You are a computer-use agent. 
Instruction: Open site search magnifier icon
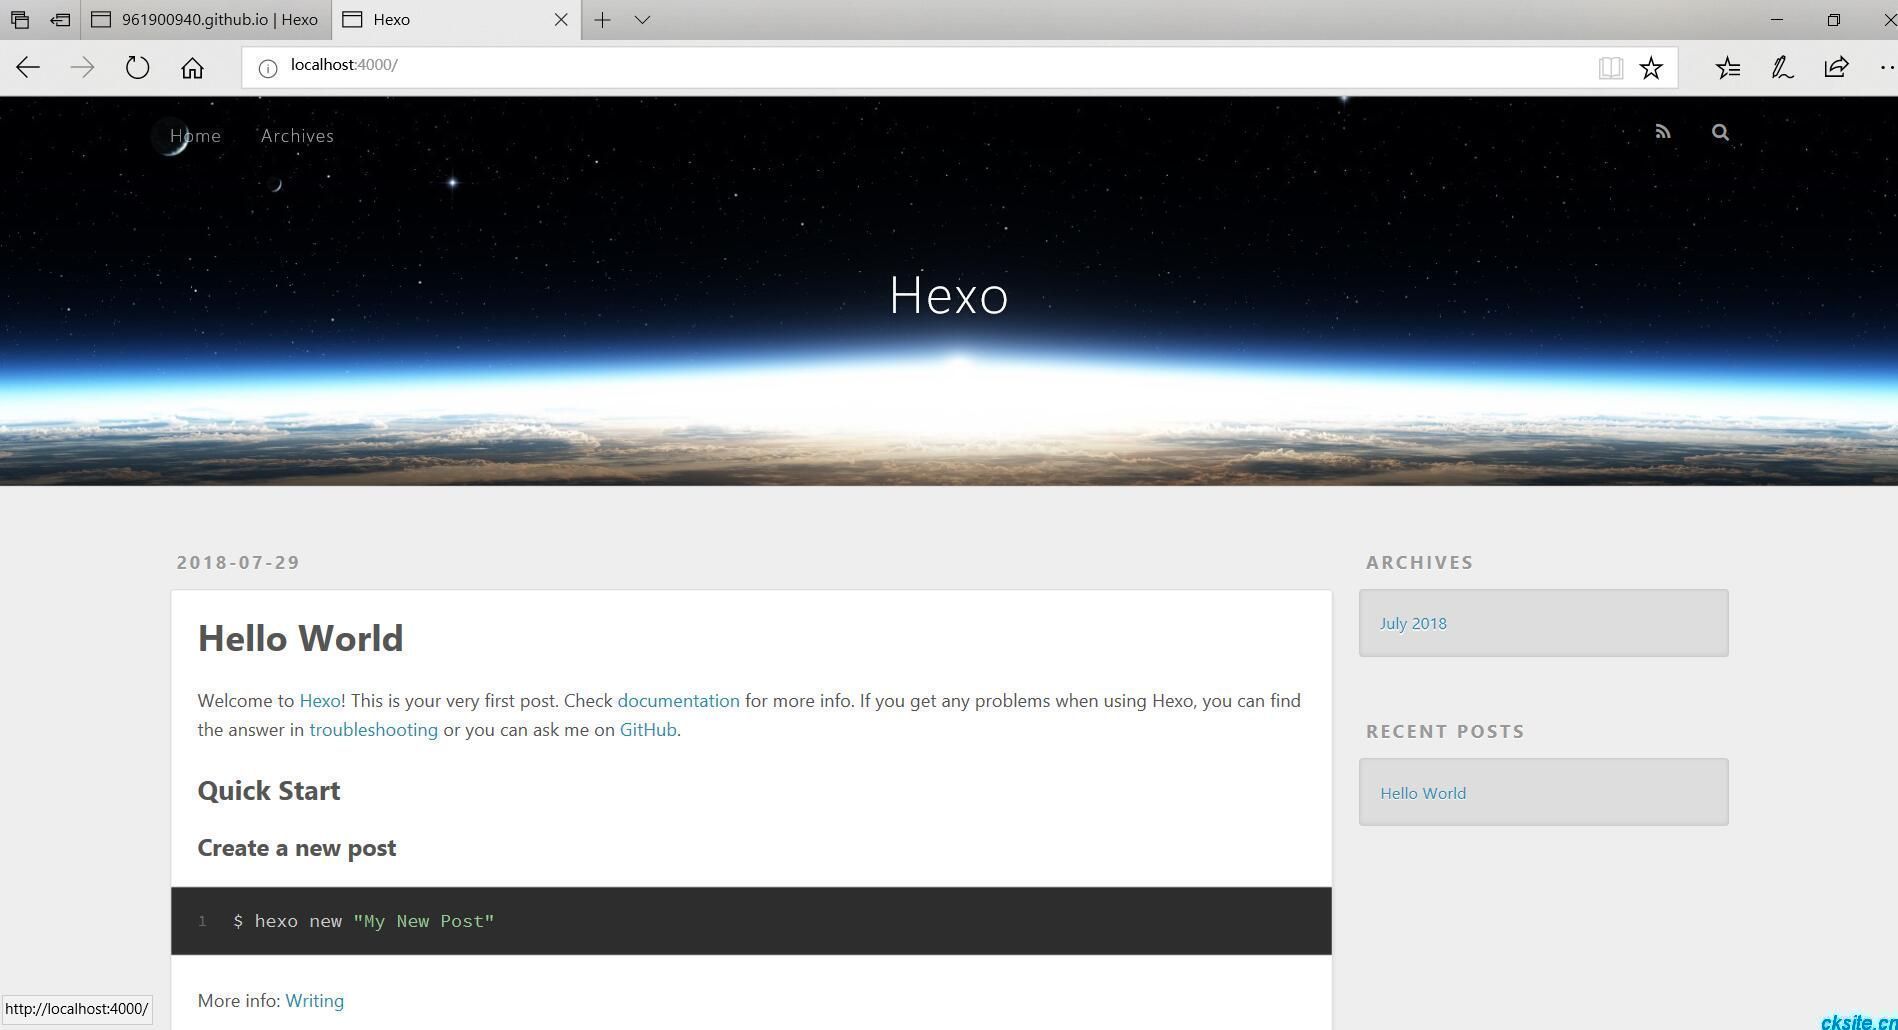[x=1720, y=132]
